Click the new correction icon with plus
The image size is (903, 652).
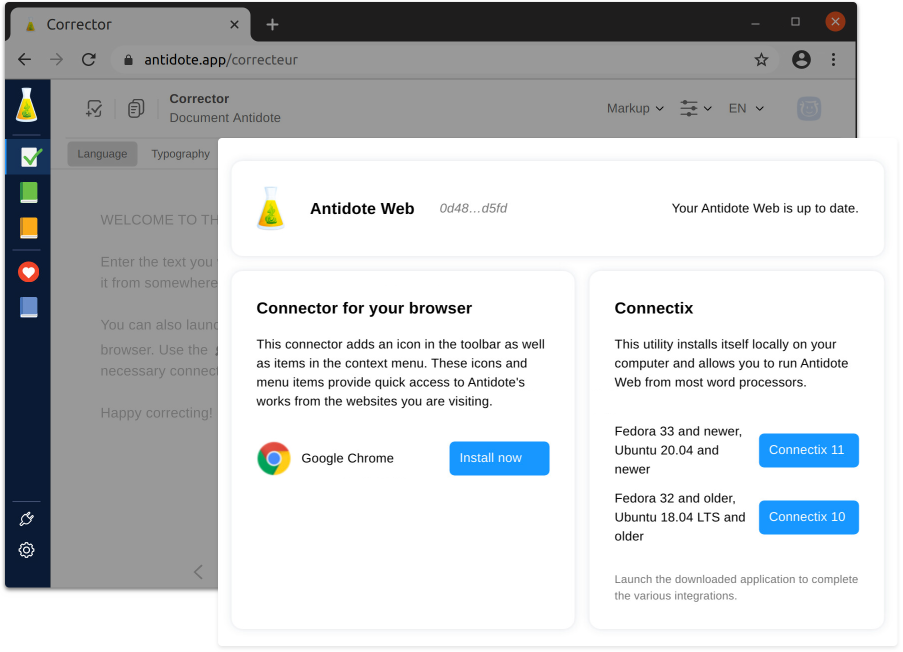(94, 108)
